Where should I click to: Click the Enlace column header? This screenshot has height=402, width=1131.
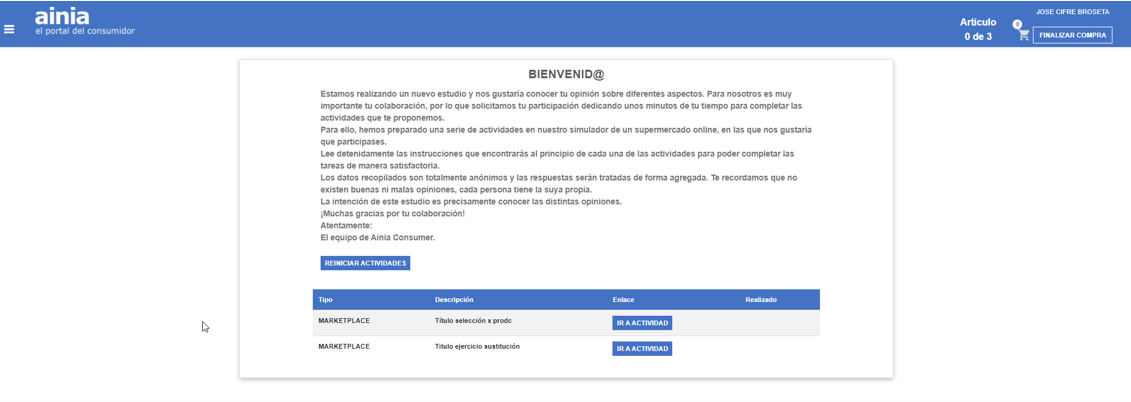(x=623, y=300)
